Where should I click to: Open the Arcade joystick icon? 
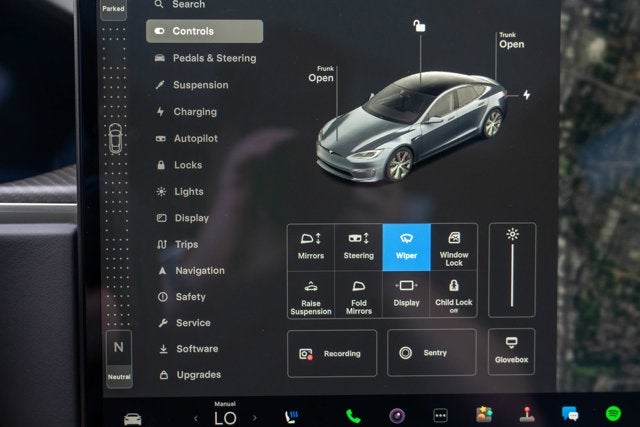pos(527,414)
